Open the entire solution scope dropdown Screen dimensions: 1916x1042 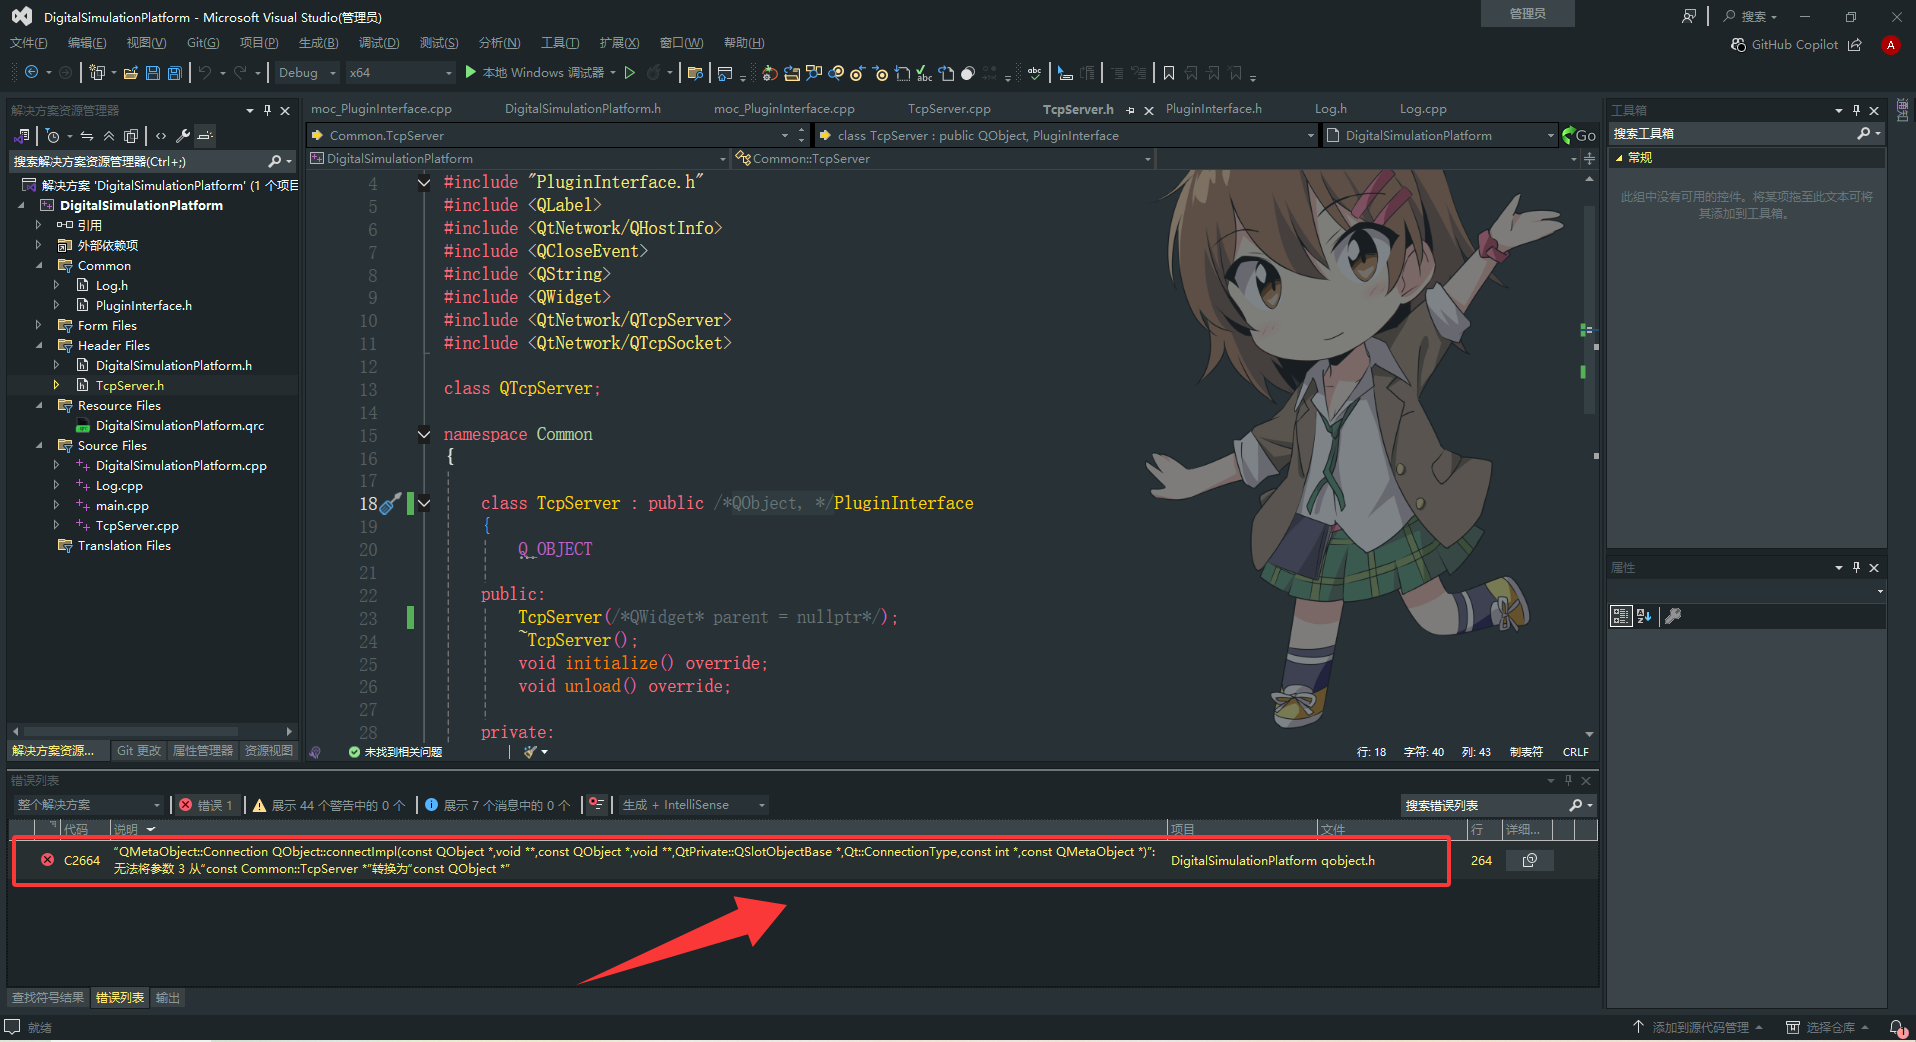coord(87,804)
